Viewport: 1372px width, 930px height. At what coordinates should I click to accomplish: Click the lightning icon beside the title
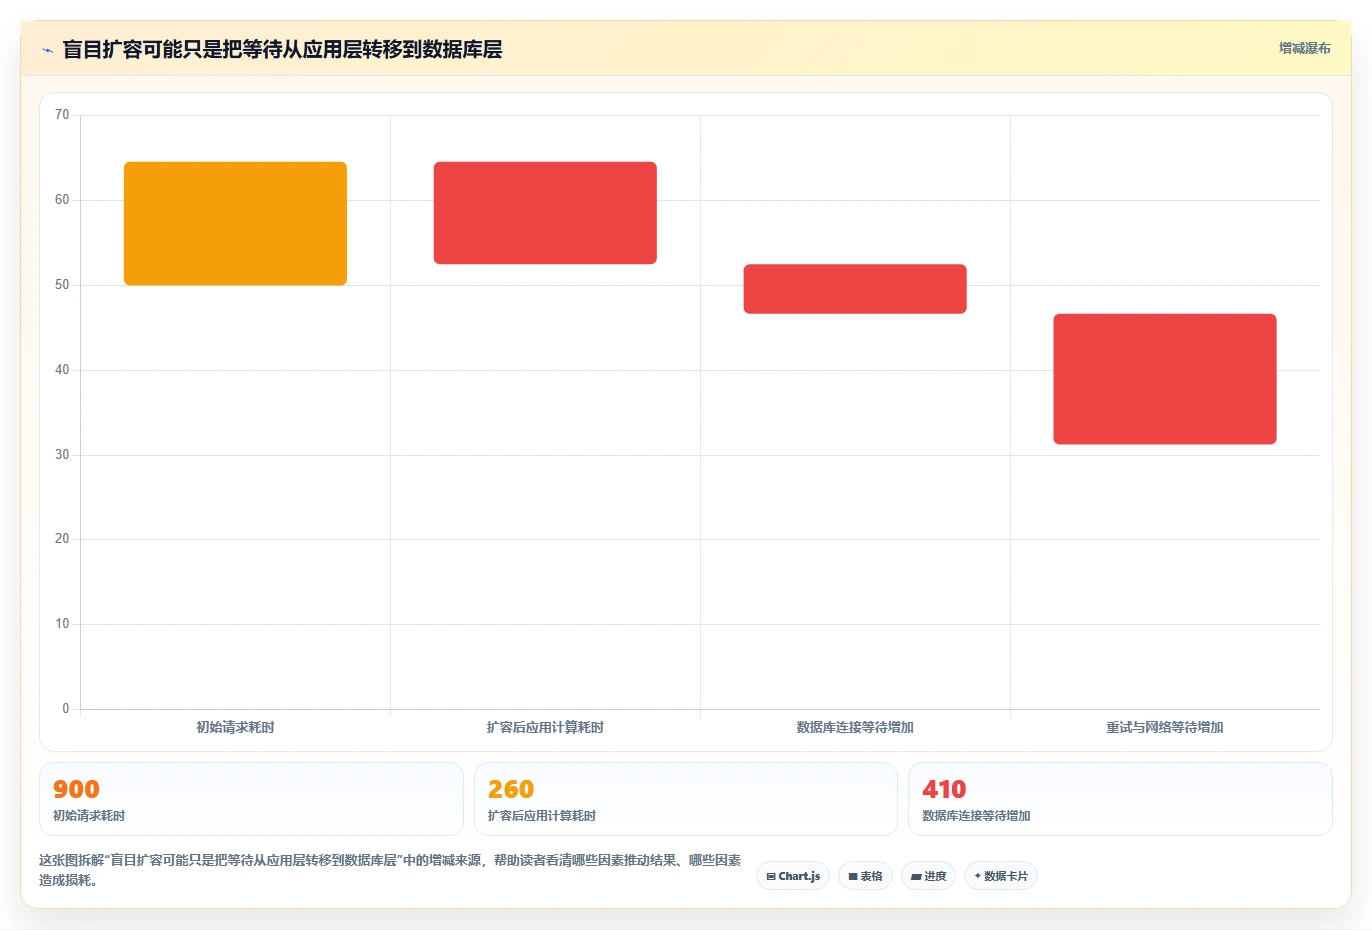pyautogui.click(x=47, y=50)
